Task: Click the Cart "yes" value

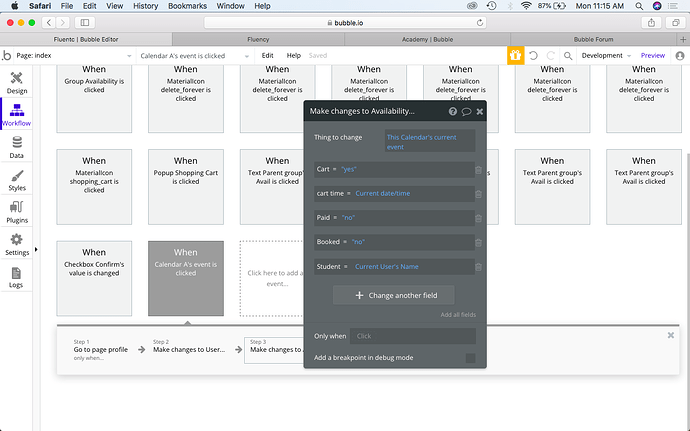Action: [349, 169]
